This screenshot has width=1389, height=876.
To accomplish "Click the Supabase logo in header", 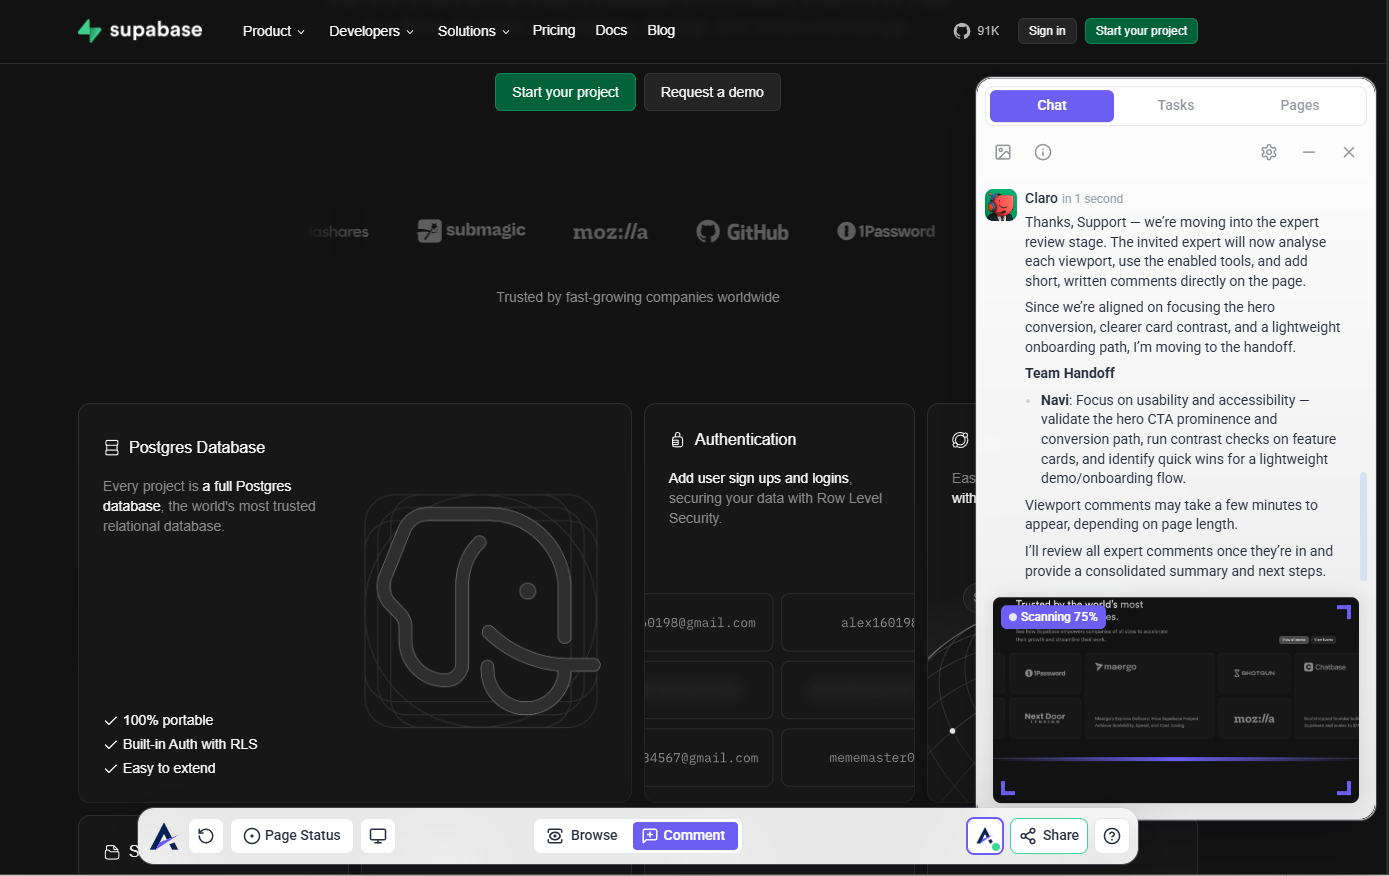I will pos(140,30).
